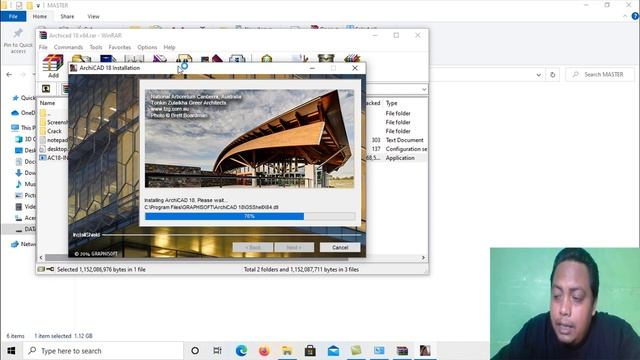The width and height of the screenshot is (640, 360).
Task: Click the Cortana circle icon on taskbar
Action: pos(195,351)
